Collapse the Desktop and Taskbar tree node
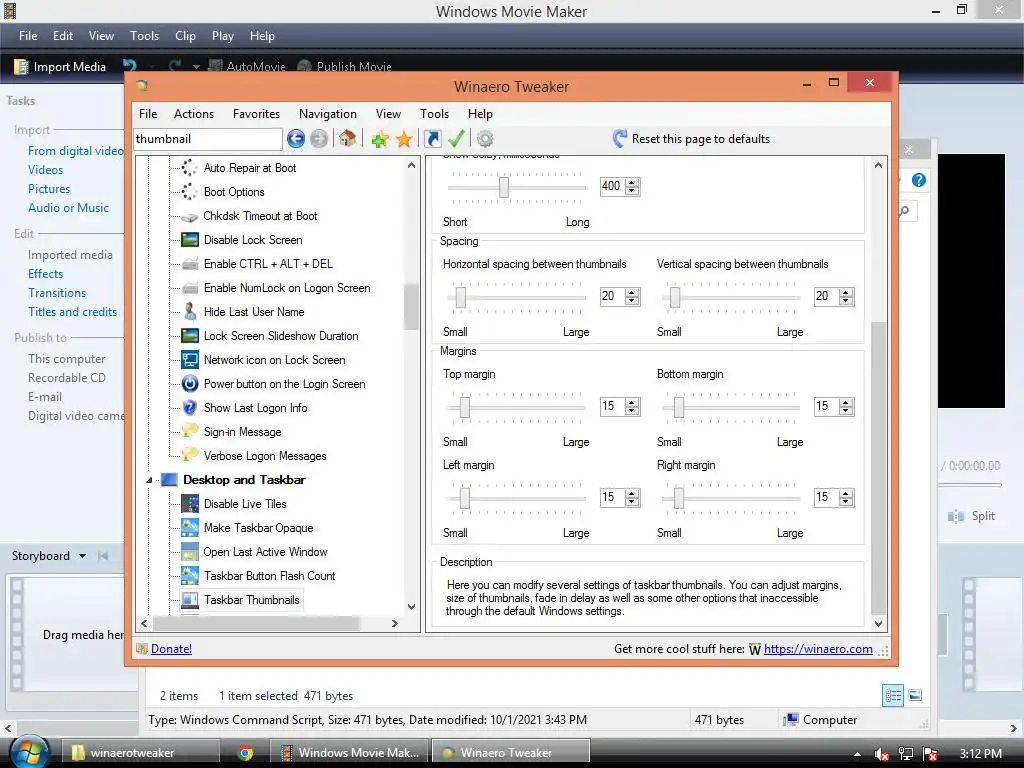 pos(149,480)
